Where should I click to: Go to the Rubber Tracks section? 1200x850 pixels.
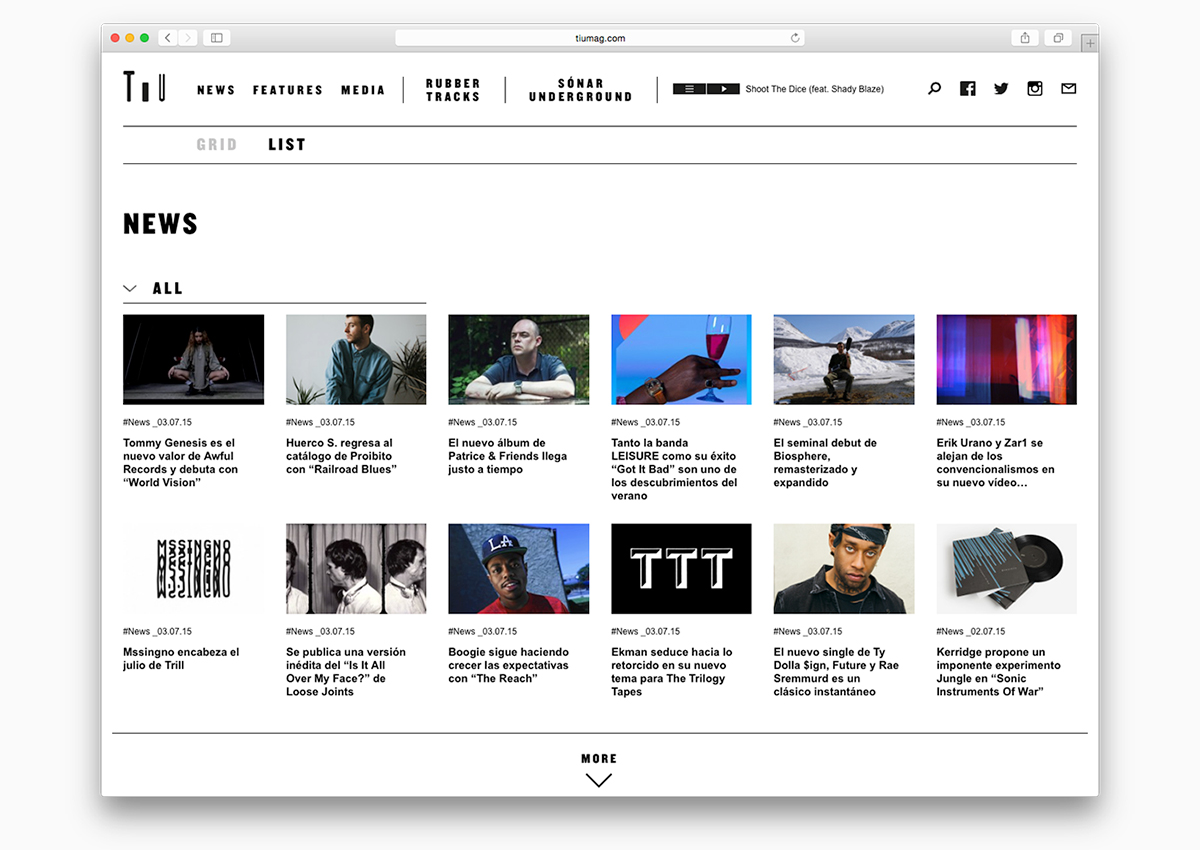point(453,90)
